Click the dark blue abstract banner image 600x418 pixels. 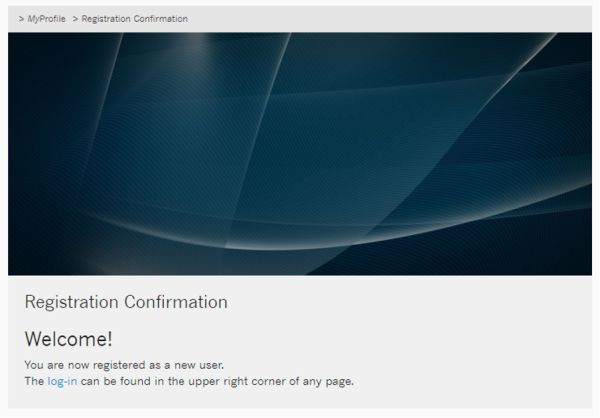tap(300, 154)
